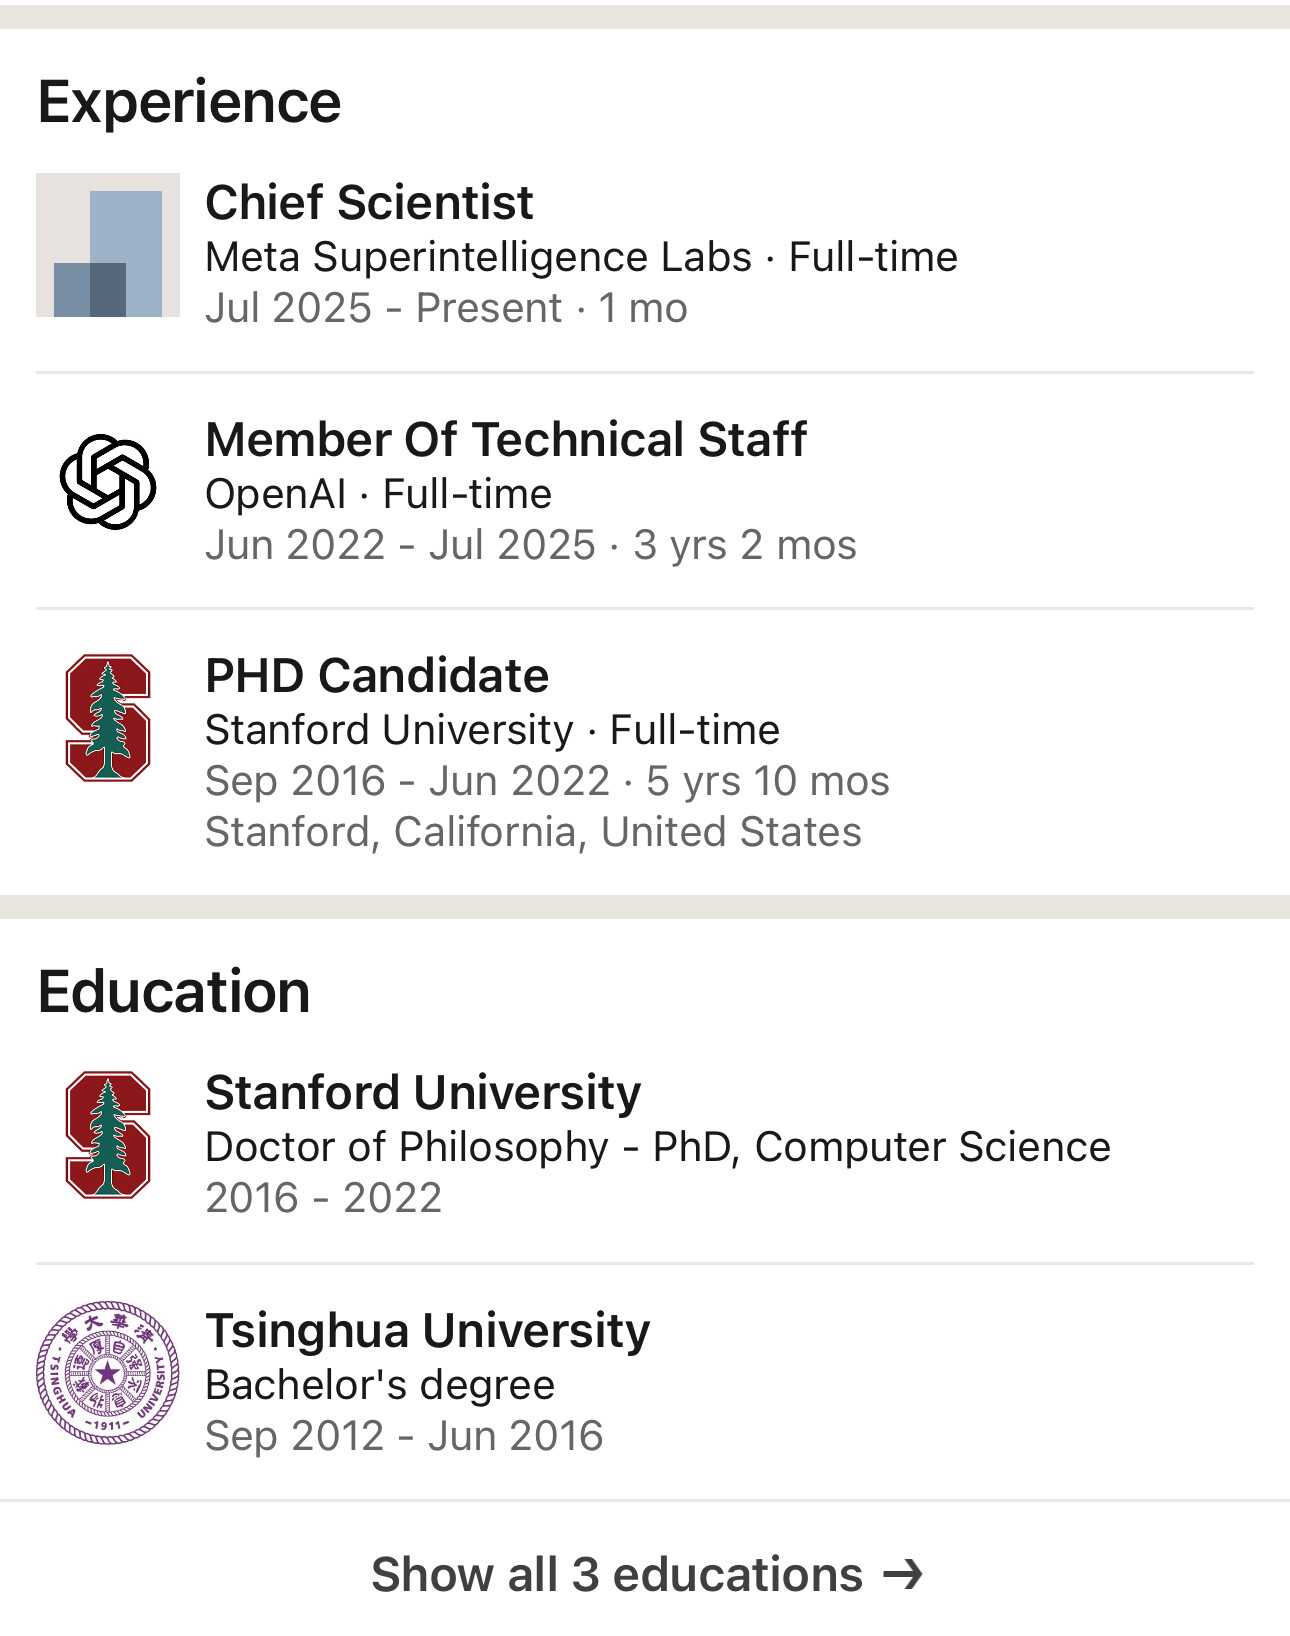This screenshot has height=1636, width=1290.
Task: Tap Stanford University · Full-time text
Action: [492, 730]
